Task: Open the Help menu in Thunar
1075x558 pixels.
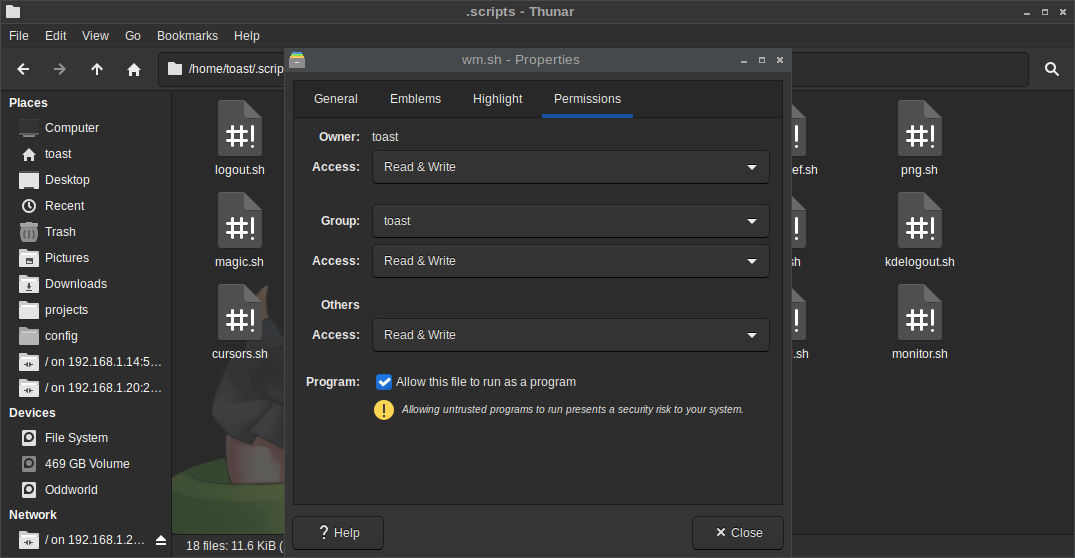Action: (247, 36)
